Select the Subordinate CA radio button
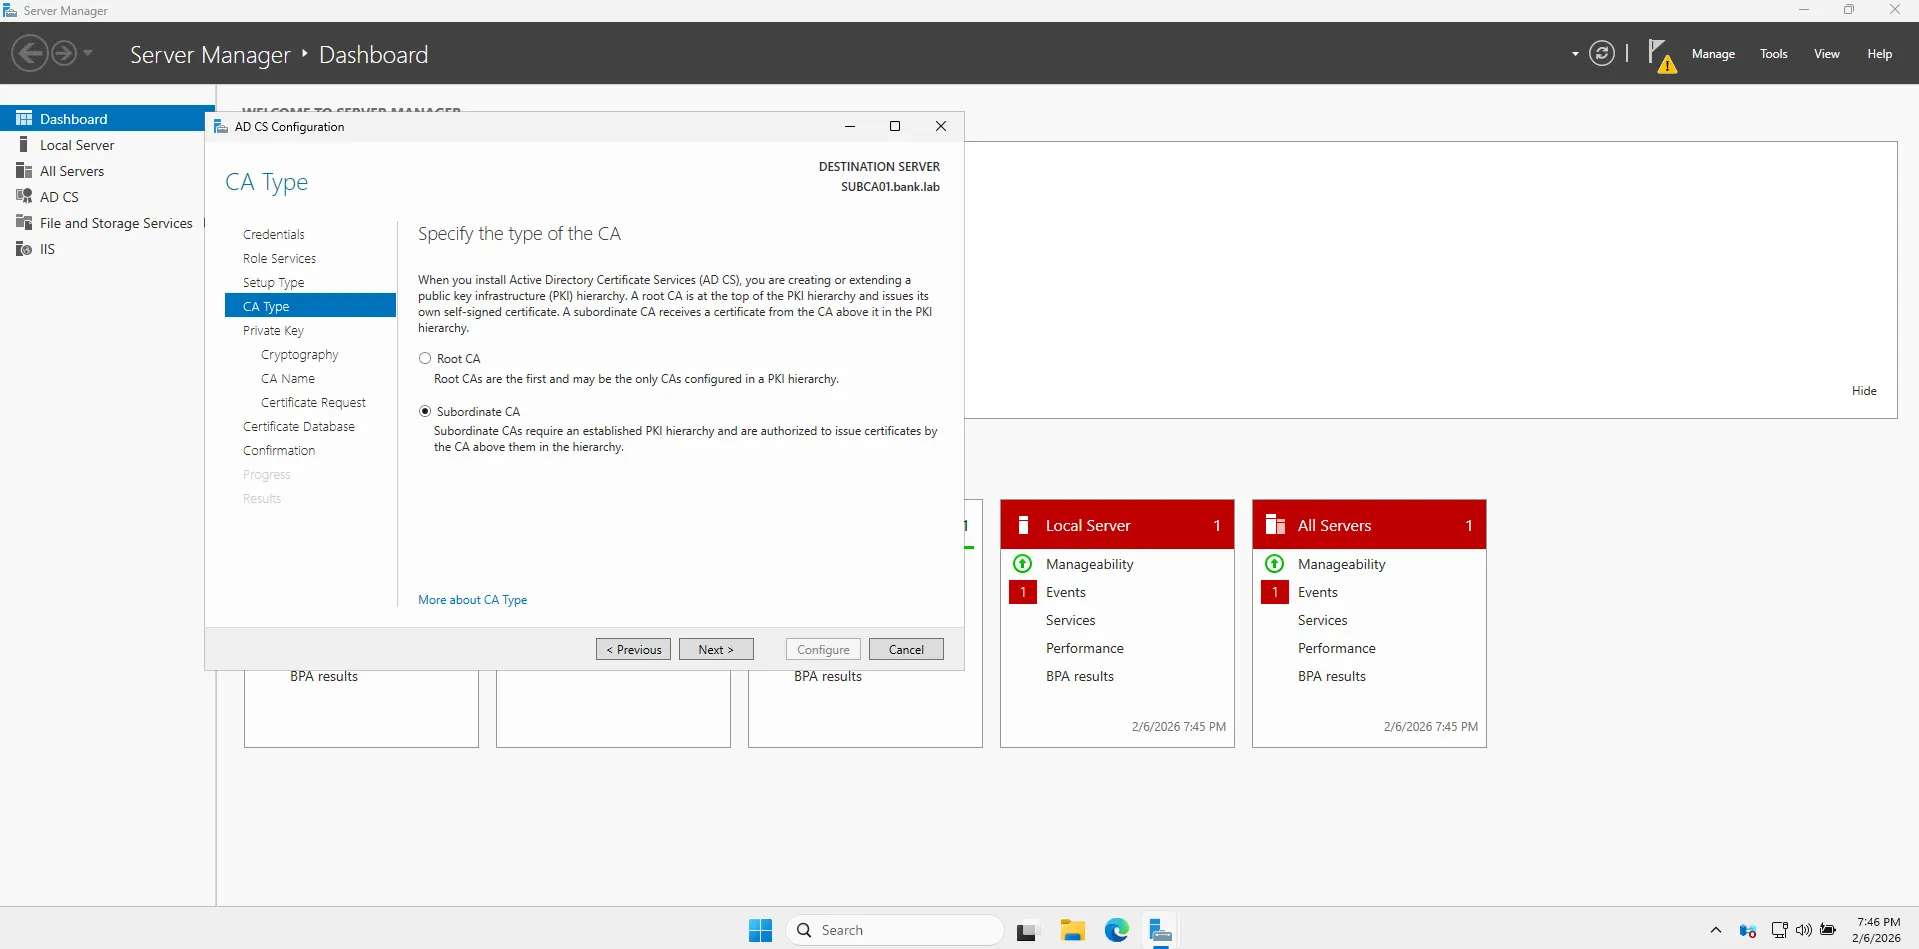1919x949 pixels. point(425,411)
